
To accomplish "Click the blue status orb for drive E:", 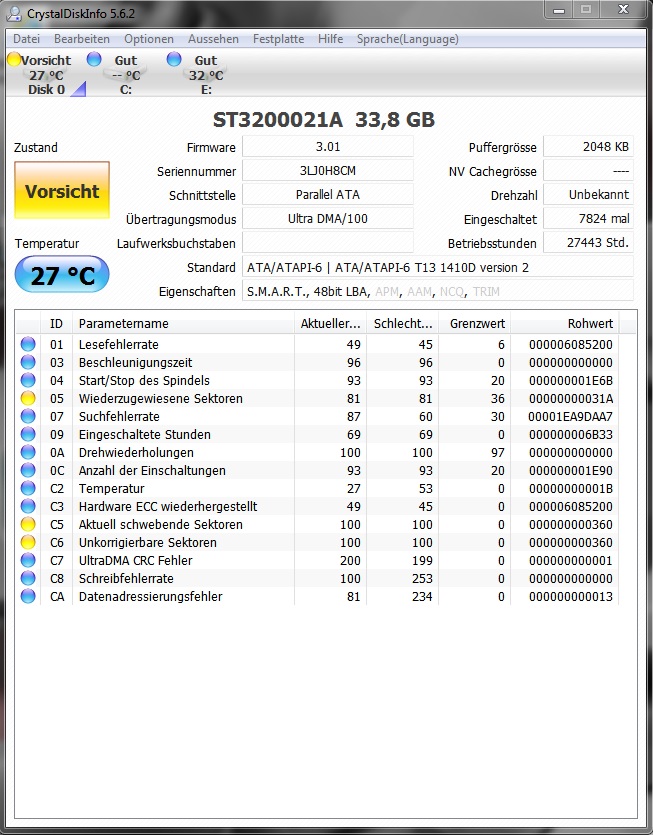I will click(174, 59).
